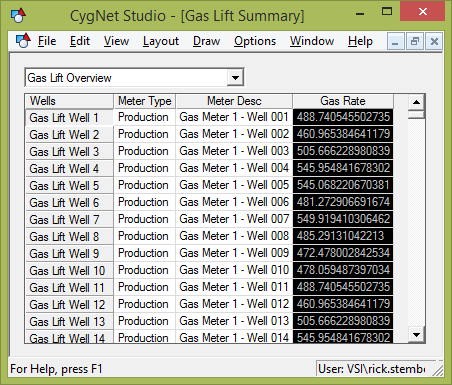Open the Help menu
452x385 pixels.
pos(360,41)
